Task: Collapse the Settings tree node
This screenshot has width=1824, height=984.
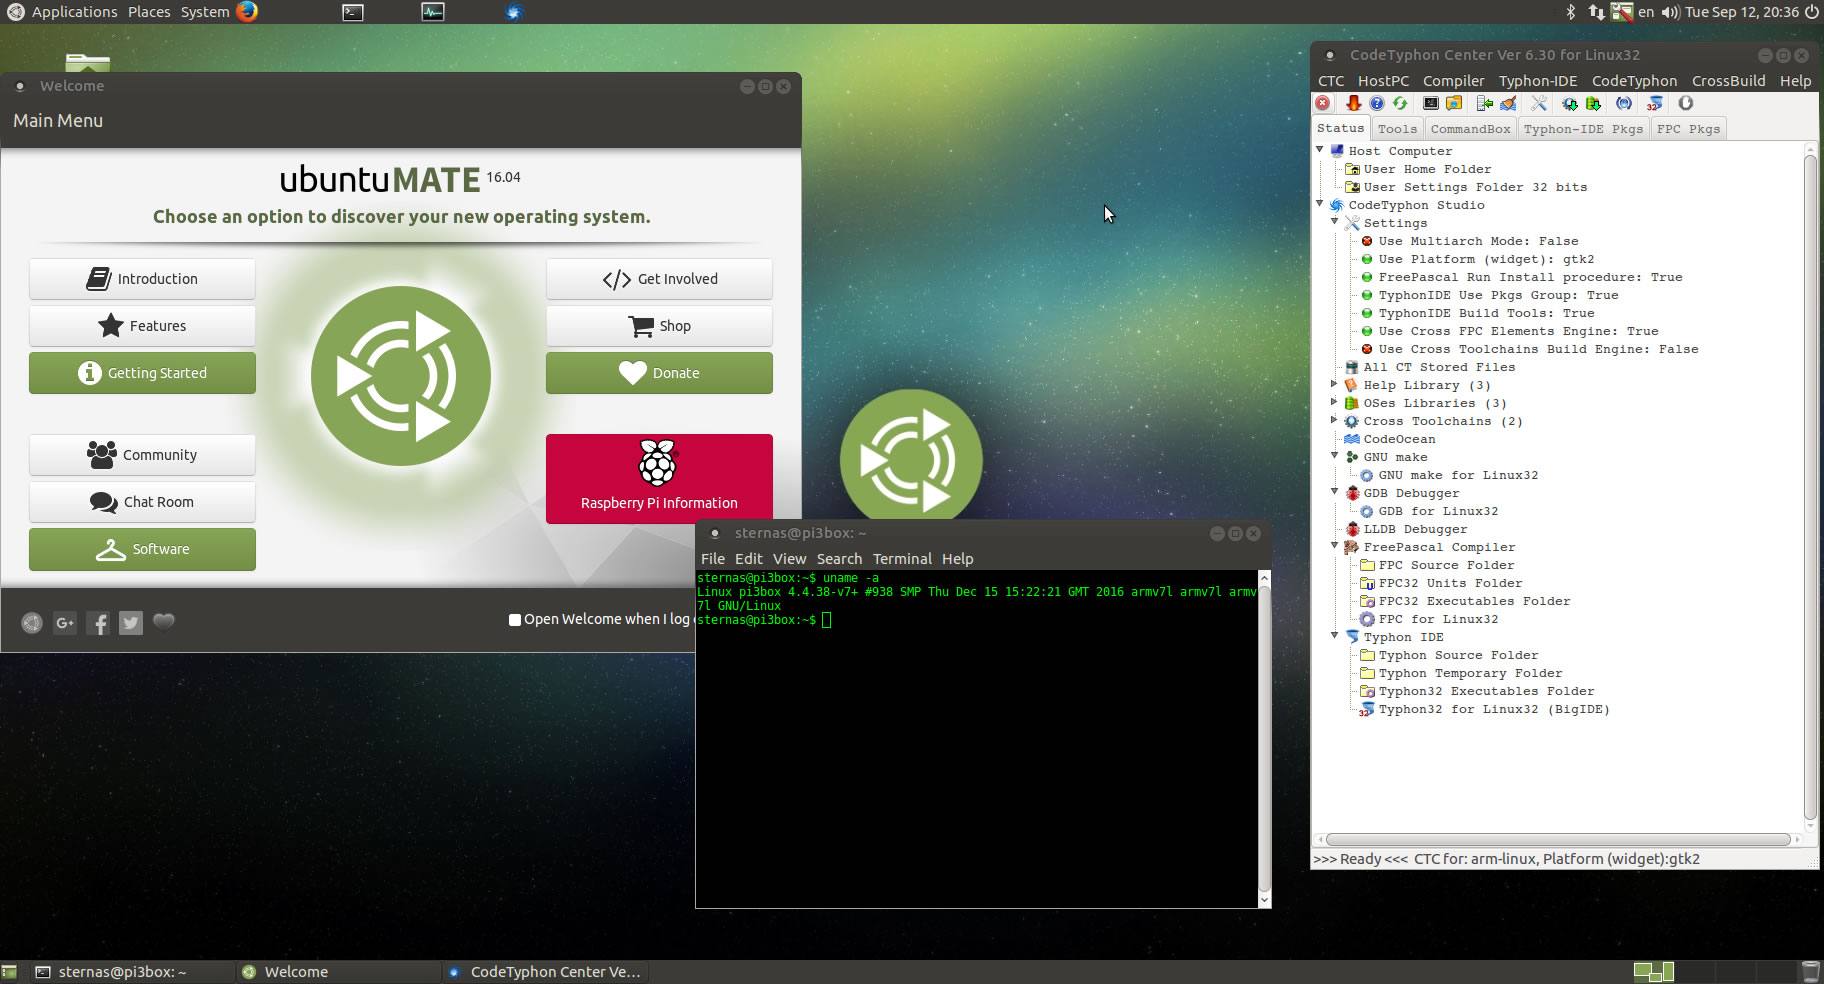Action: tap(1335, 222)
